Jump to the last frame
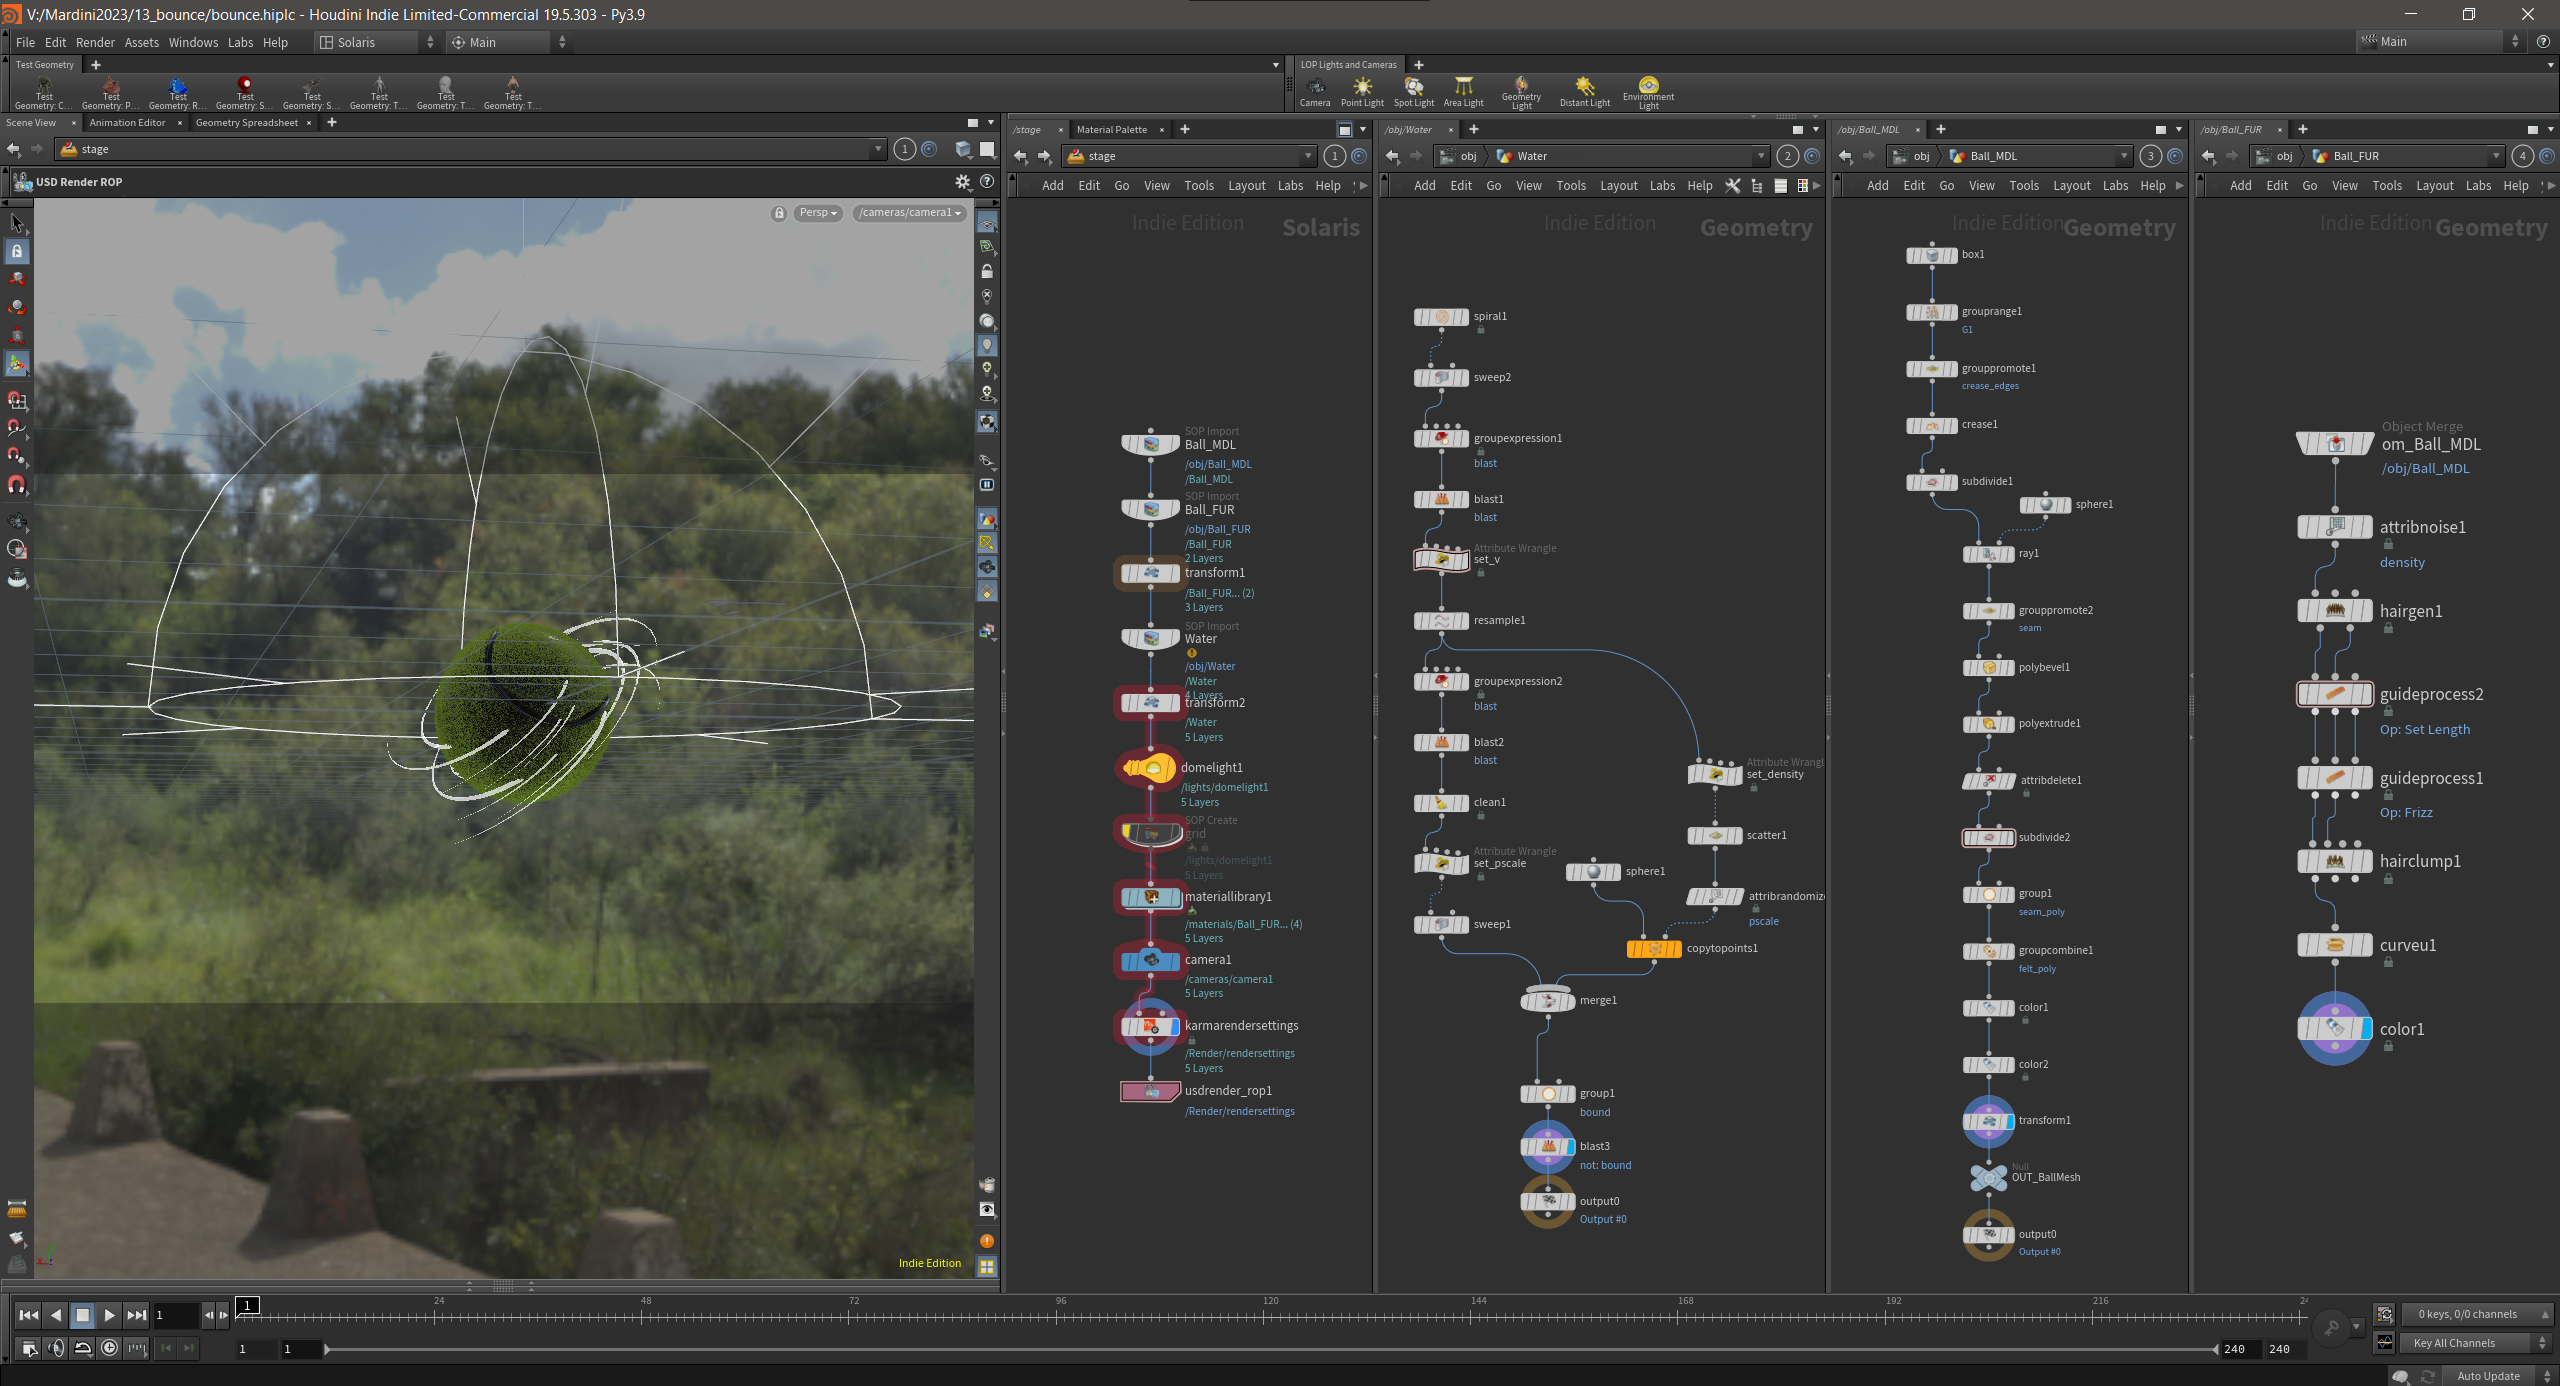Viewport: 2560px width, 1386px height. coord(137,1315)
